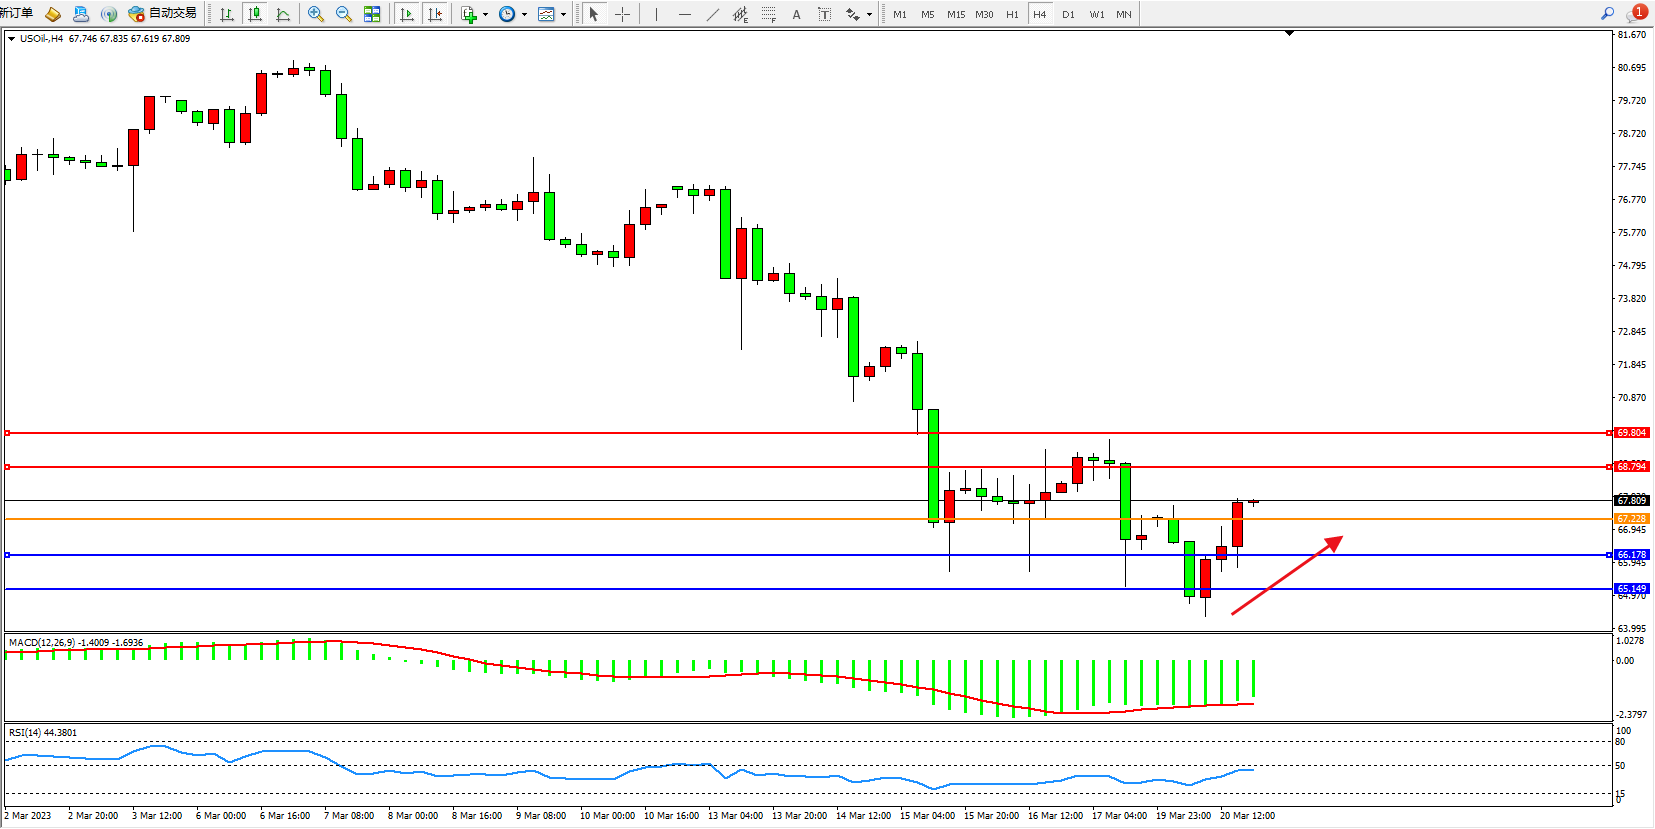Switch chart to candlestick mode
1655x829 pixels.
pos(255,14)
